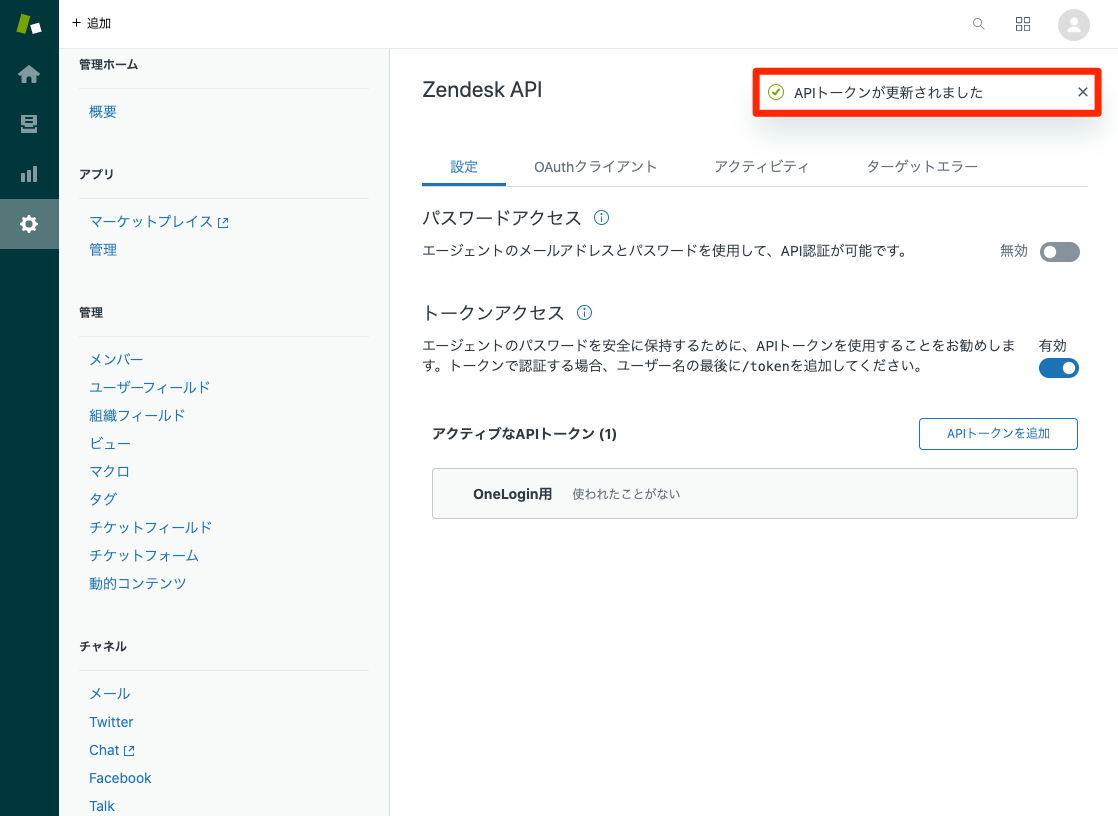
Task: Click the 使われたことがない status text
Action: 626,494
